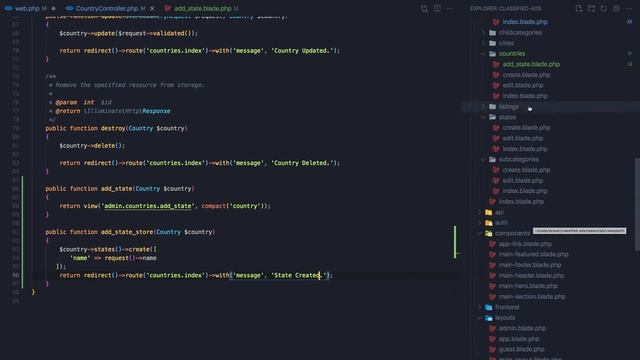Click the add_state_store function name
This screenshot has height=360, width=640.
[x=127, y=232]
